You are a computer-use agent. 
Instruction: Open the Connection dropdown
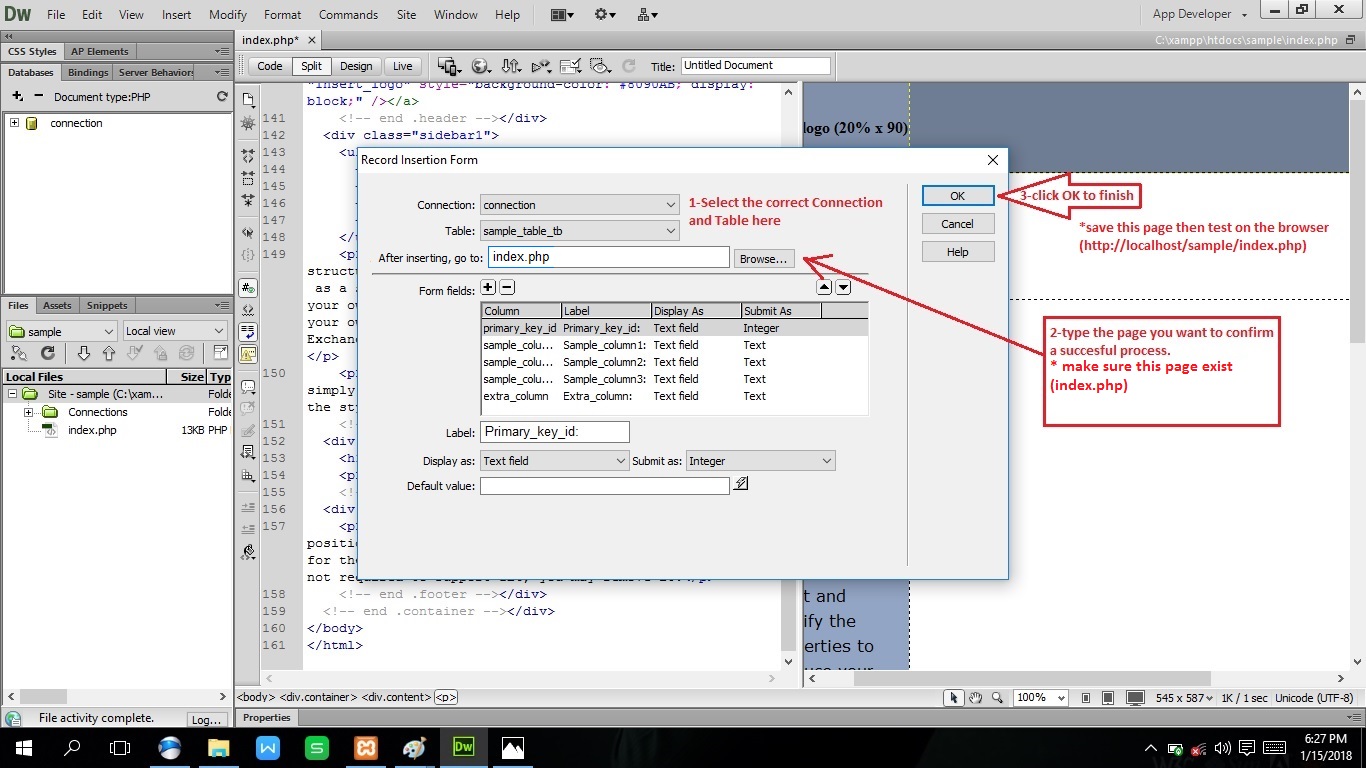click(x=579, y=205)
